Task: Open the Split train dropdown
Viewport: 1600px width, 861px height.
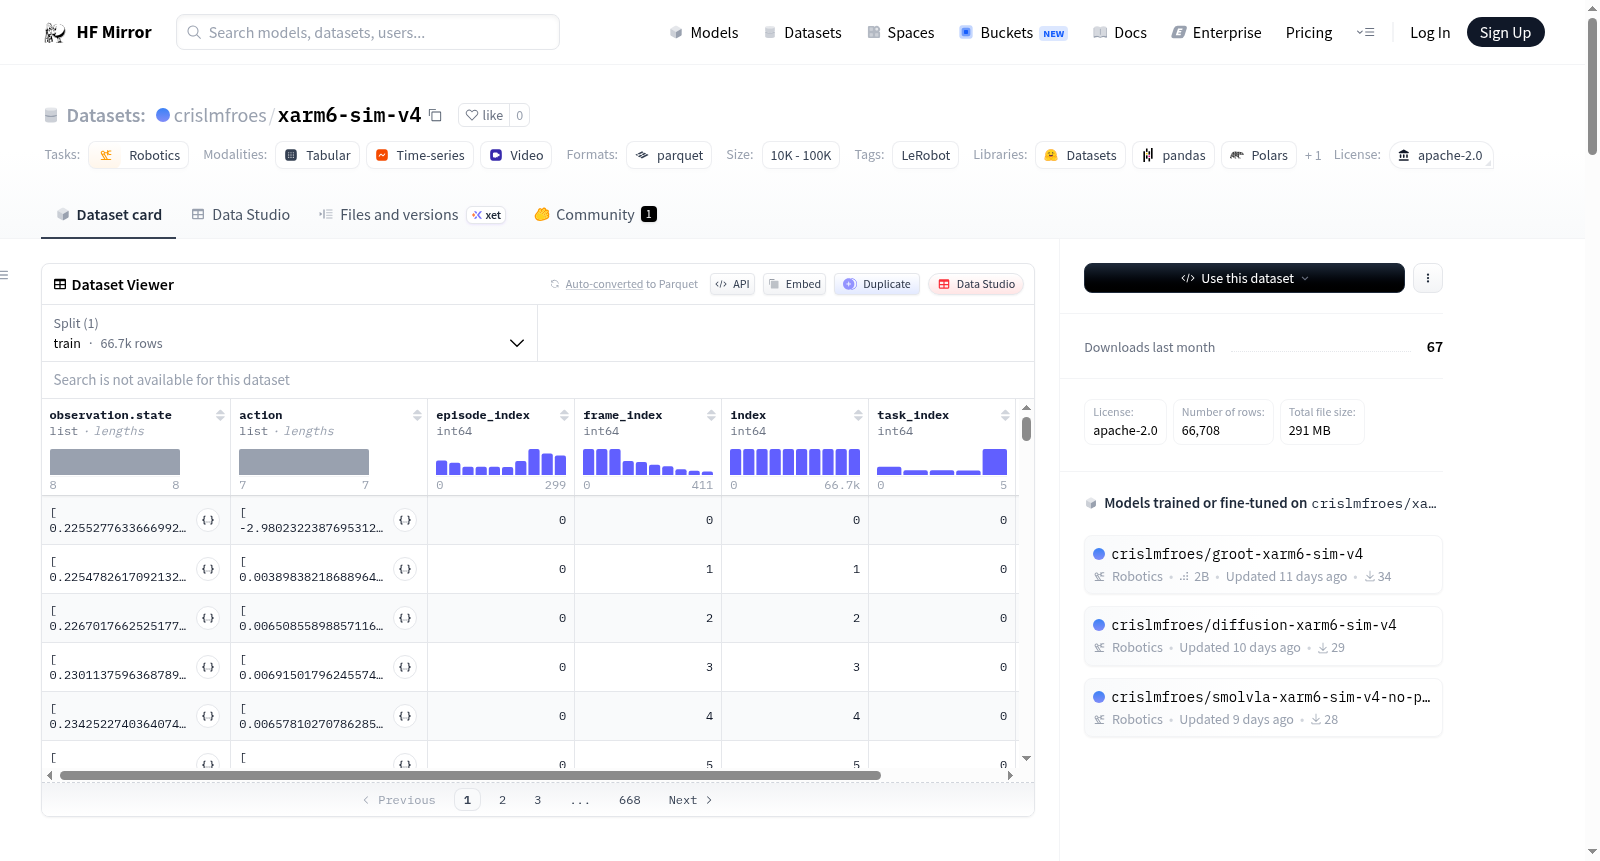Action: tap(289, 333)
